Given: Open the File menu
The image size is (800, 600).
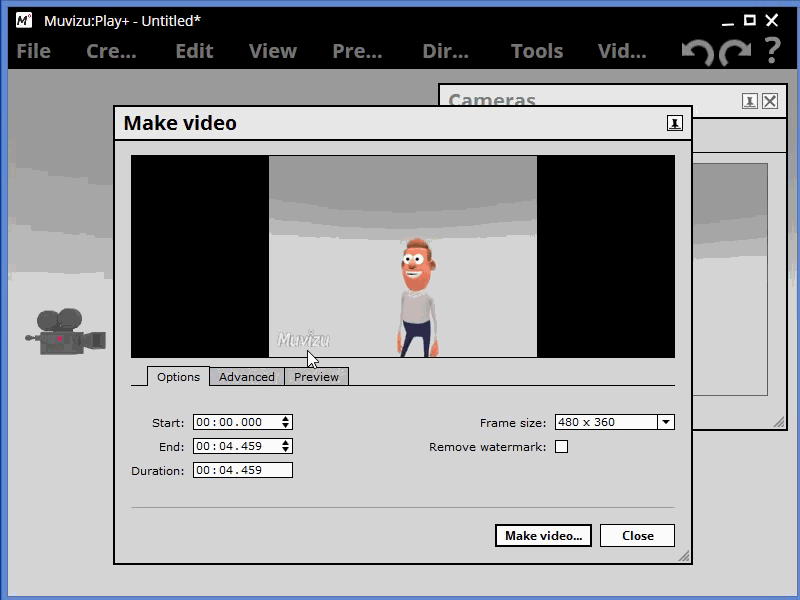Looking at the screenshot, I should [x=34, y=51].
